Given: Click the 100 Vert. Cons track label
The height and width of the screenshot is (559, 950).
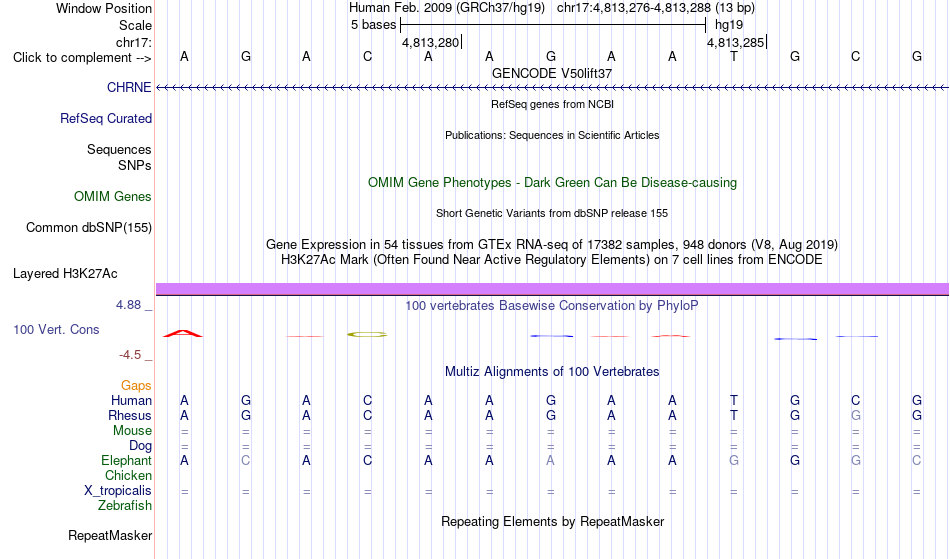Looking at the screenshot, I should tap(56, 329).
